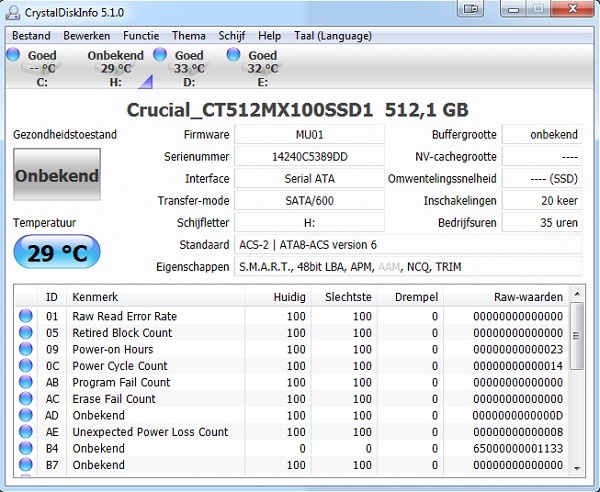Click the extra title bar button left of minimize

(x=470, y=8)
